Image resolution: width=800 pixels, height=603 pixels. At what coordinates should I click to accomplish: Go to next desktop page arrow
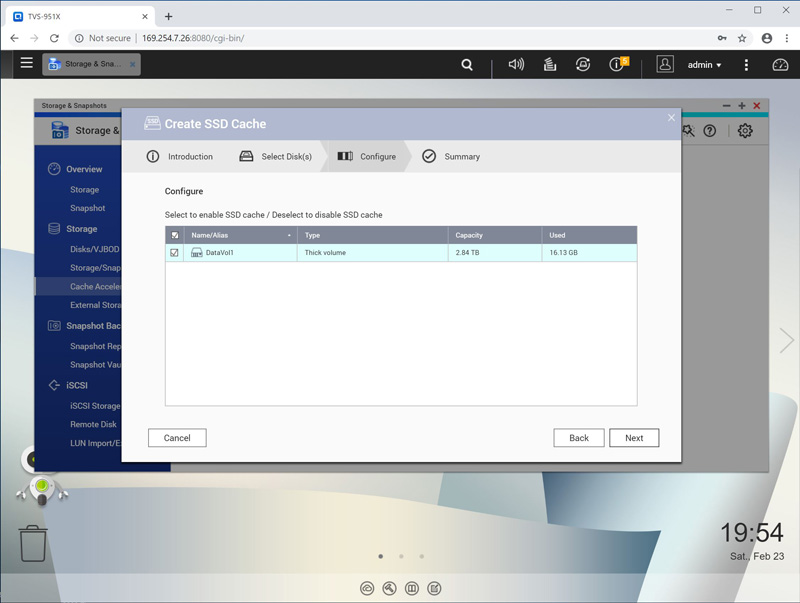[x=787, y=340]
